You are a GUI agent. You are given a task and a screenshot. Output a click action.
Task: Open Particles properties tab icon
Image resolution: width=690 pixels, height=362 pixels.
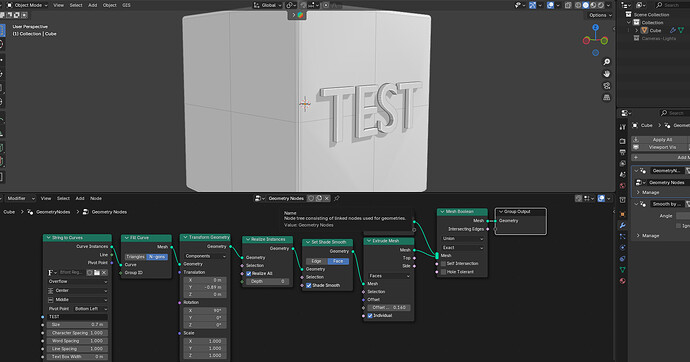[622, 237]
